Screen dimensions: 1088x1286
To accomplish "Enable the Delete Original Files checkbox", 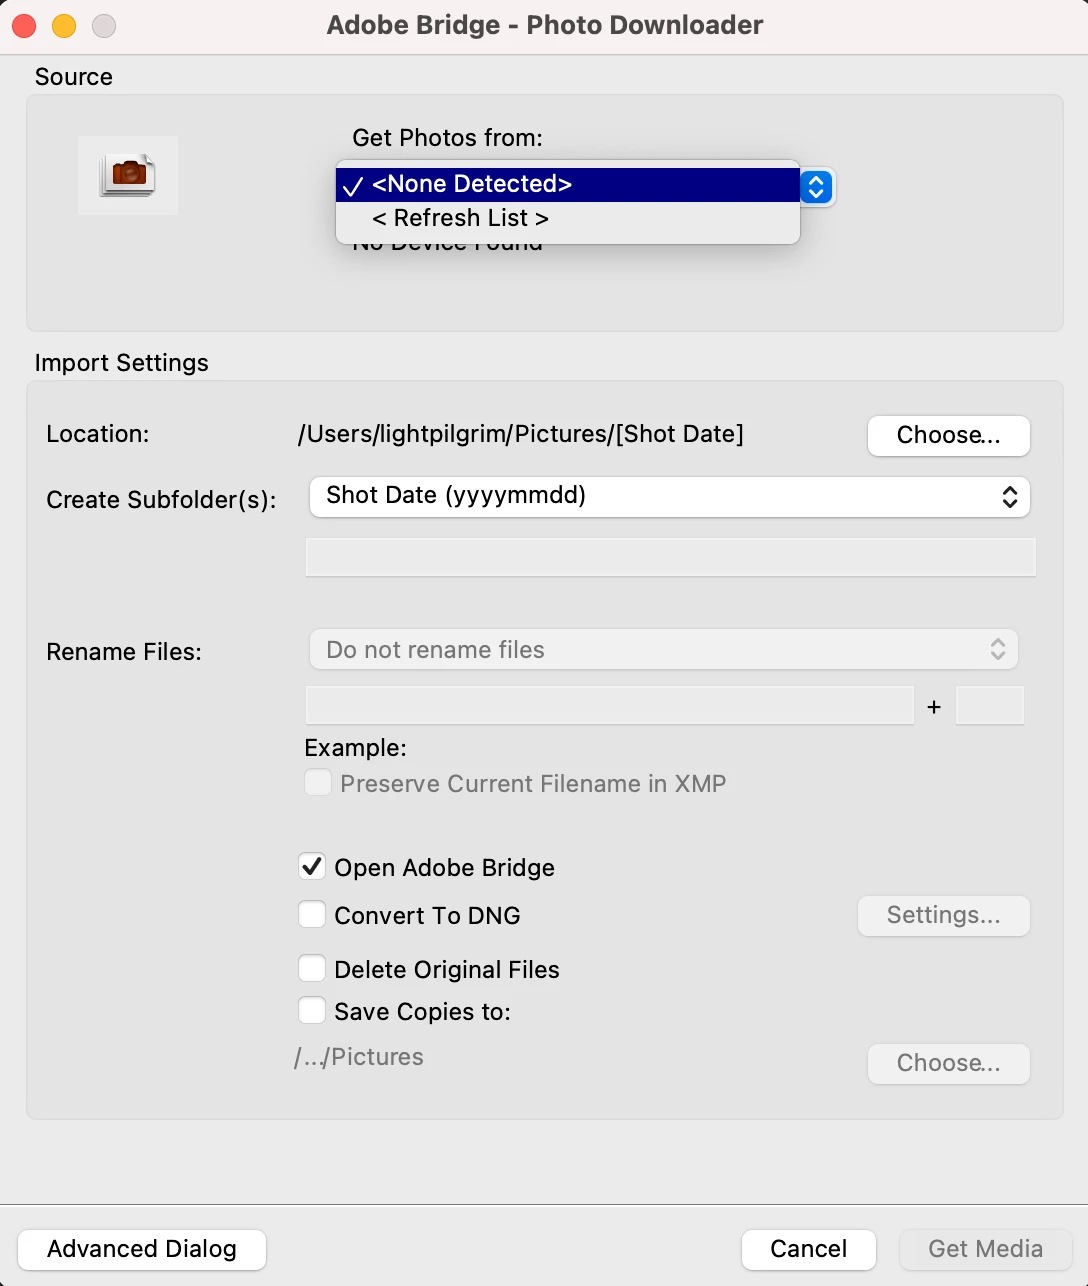I will 312,968.
